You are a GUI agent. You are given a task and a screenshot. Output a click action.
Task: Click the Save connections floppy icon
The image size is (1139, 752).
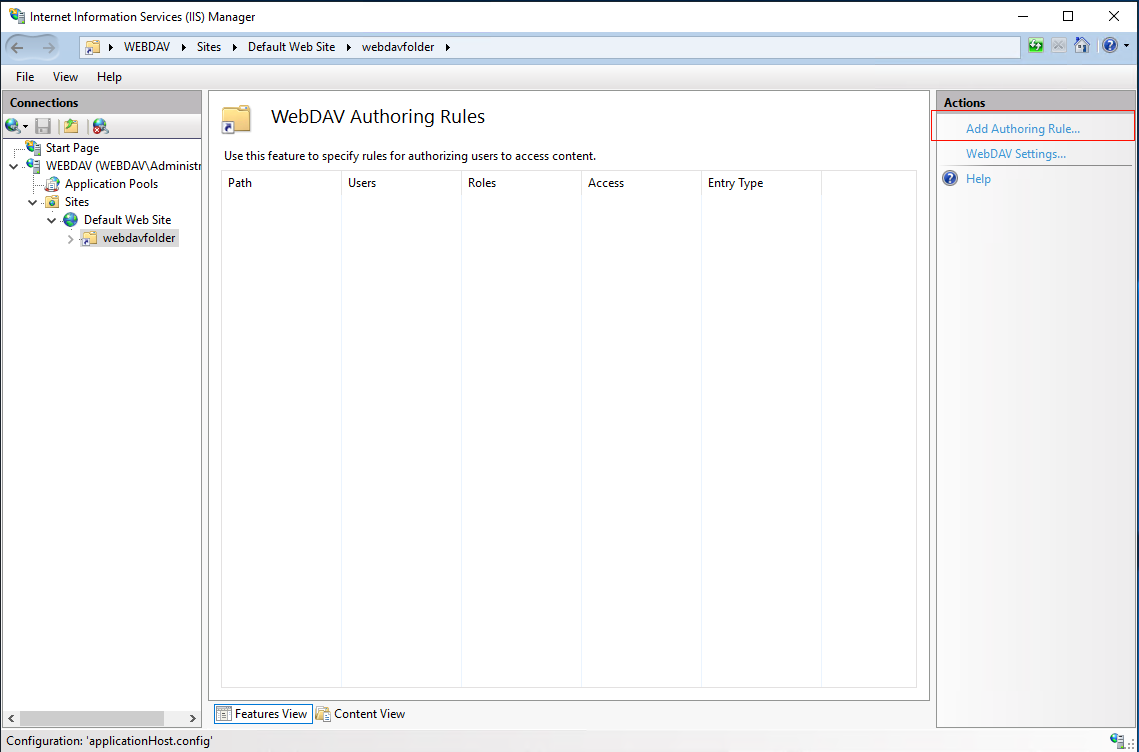click(44, 126)
